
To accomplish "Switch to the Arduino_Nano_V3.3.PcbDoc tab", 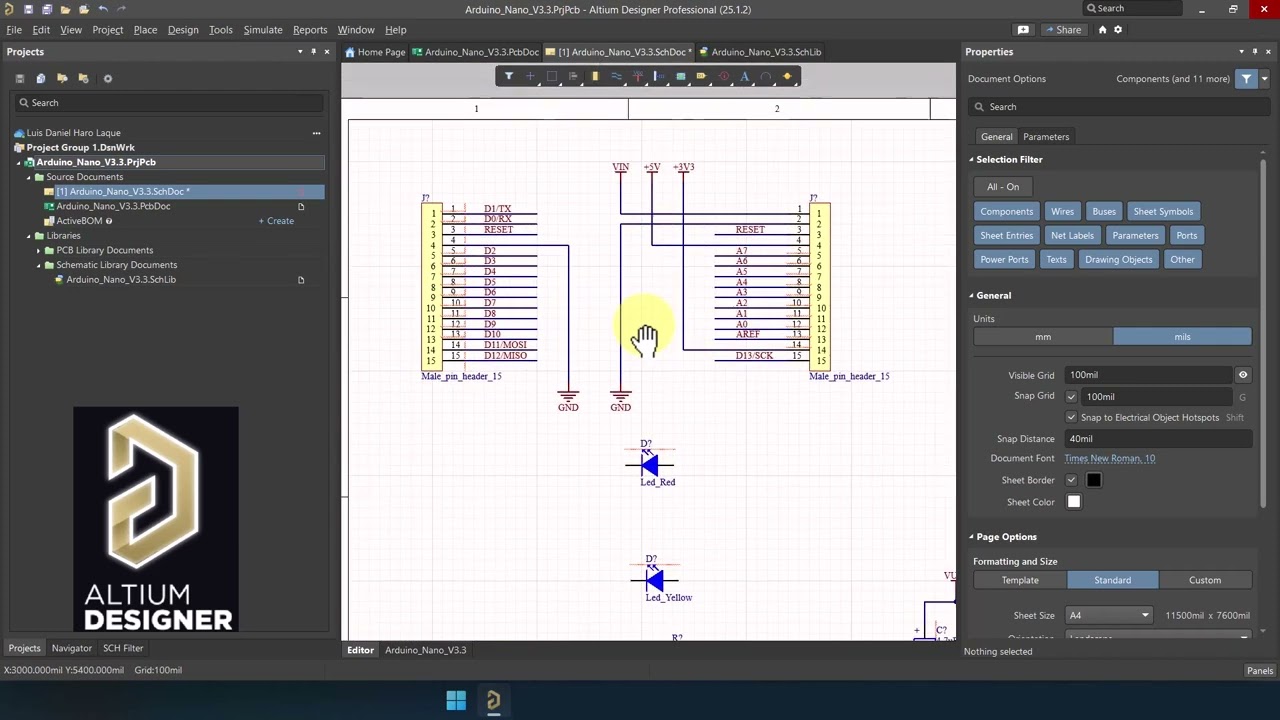I will pos(475,52).
